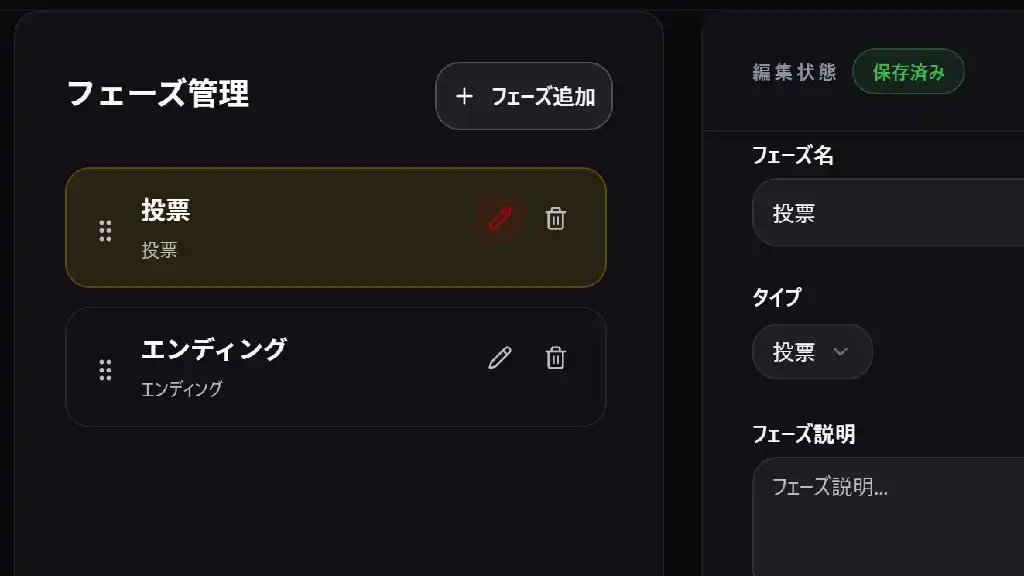The image size is (1024, 576).
Task: Click the green 保存済み status badge
Action: [x=908, y=71]
